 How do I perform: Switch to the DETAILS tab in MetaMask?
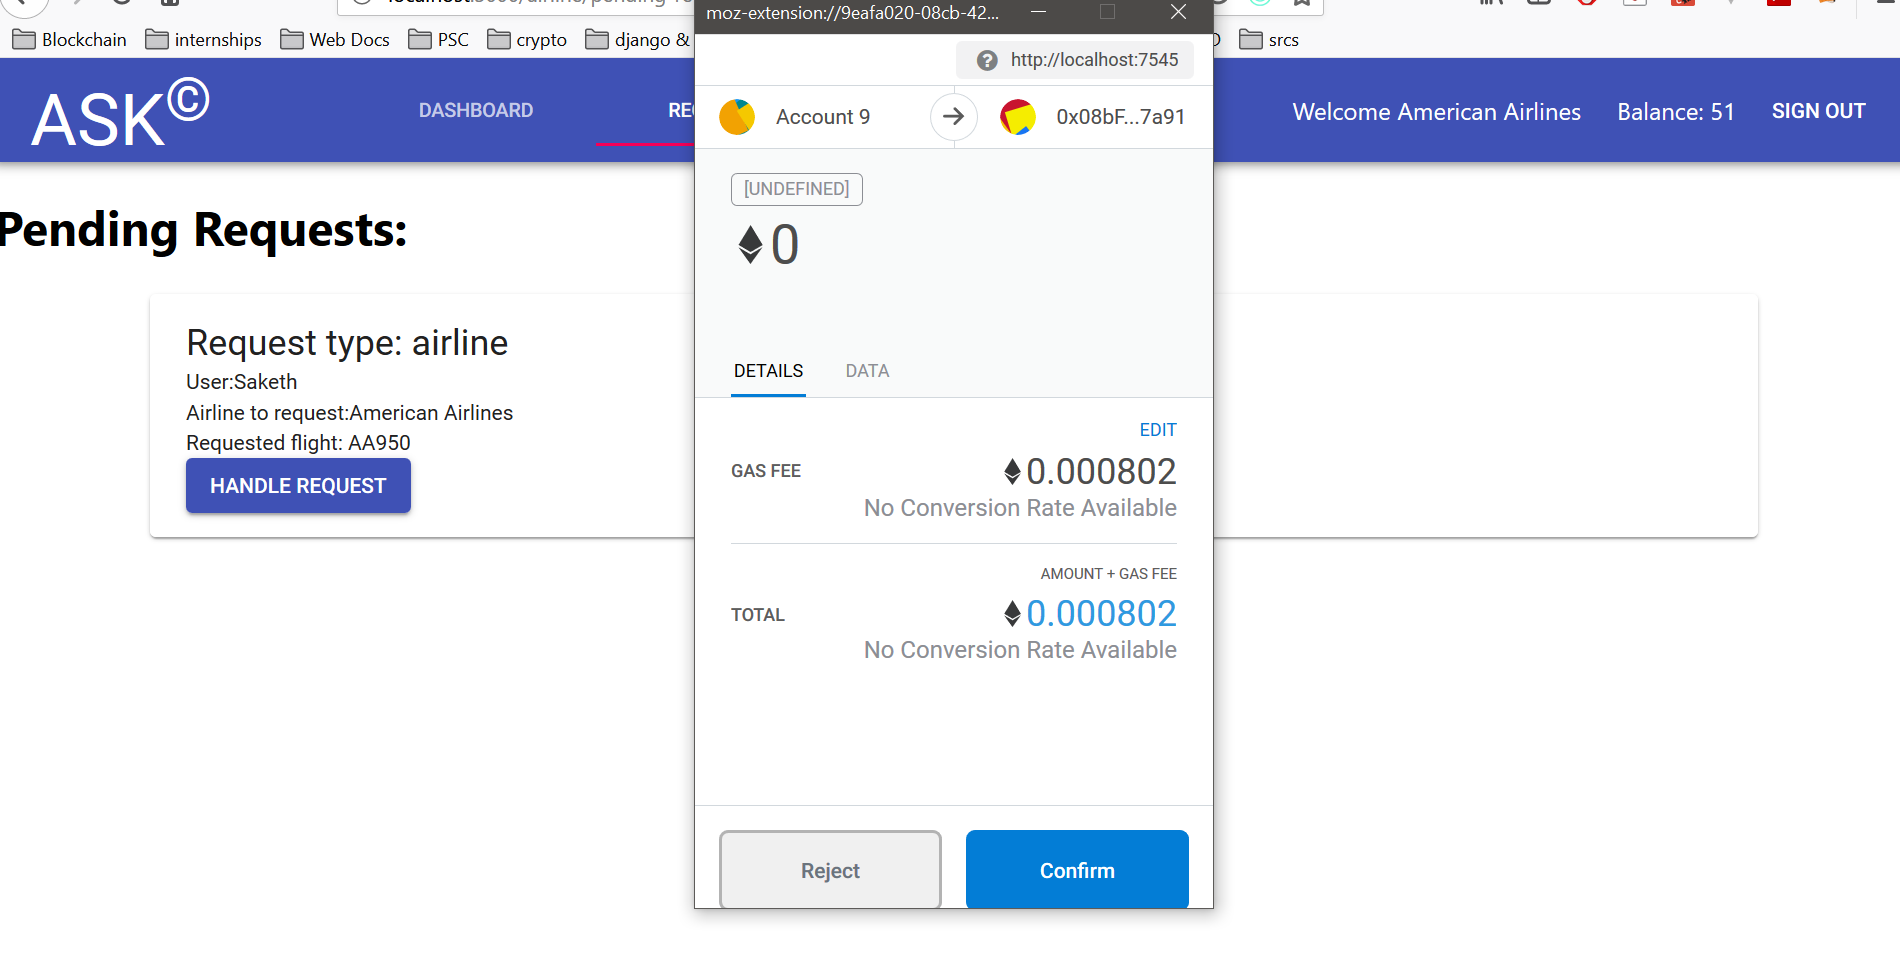(x=768, y=371)
